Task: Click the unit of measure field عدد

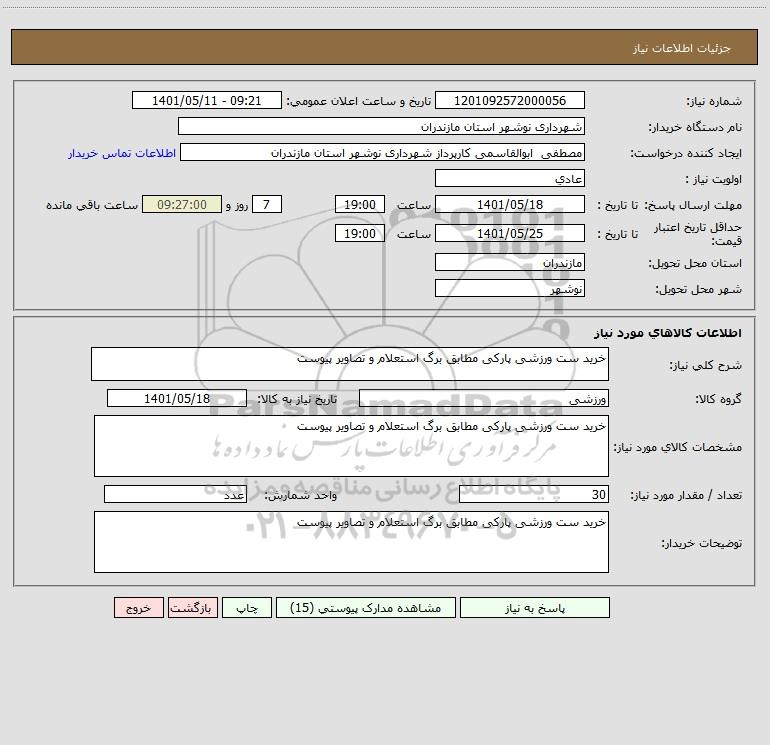Action: click(x=175, y=495)
